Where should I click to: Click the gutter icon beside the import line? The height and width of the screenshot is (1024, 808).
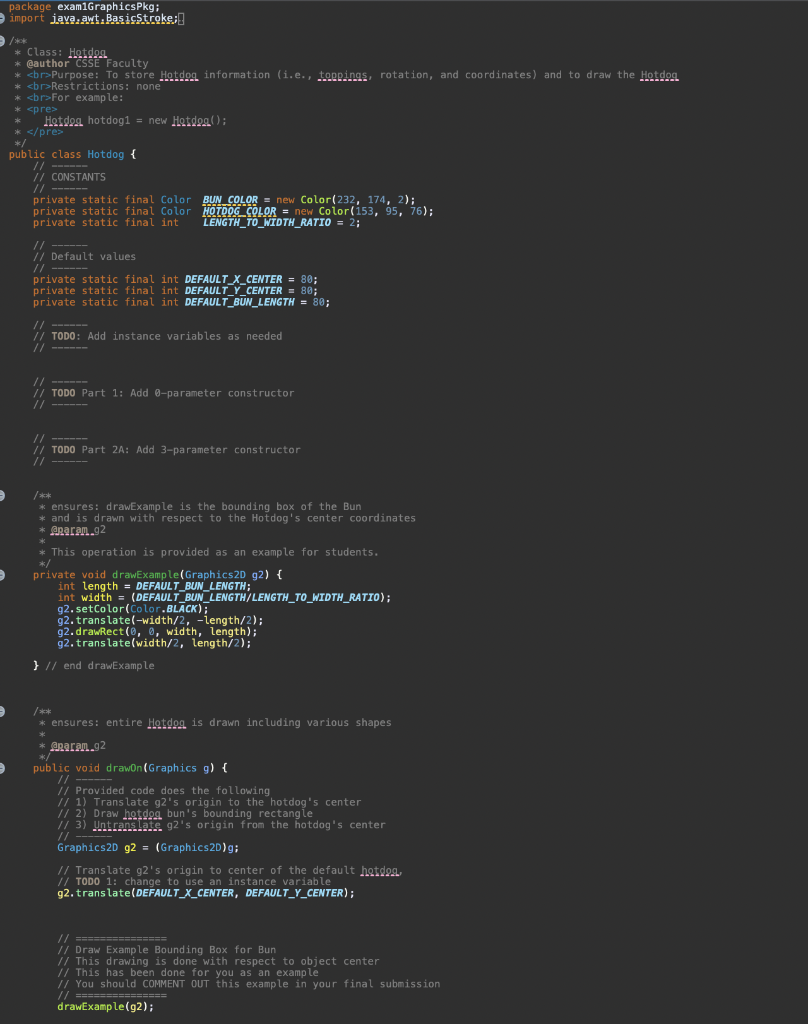coord(5,17)
